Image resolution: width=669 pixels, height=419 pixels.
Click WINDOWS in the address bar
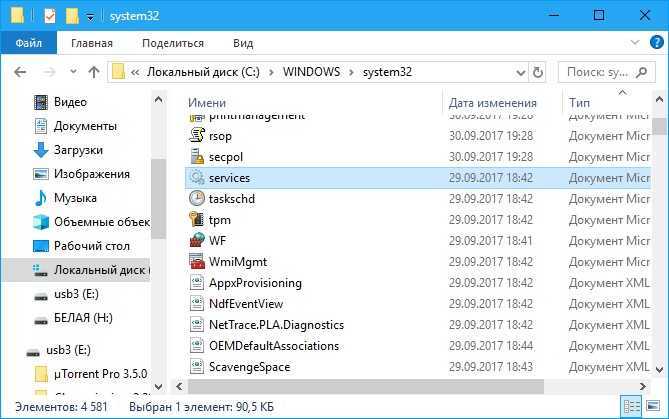(x=311, y=72)
